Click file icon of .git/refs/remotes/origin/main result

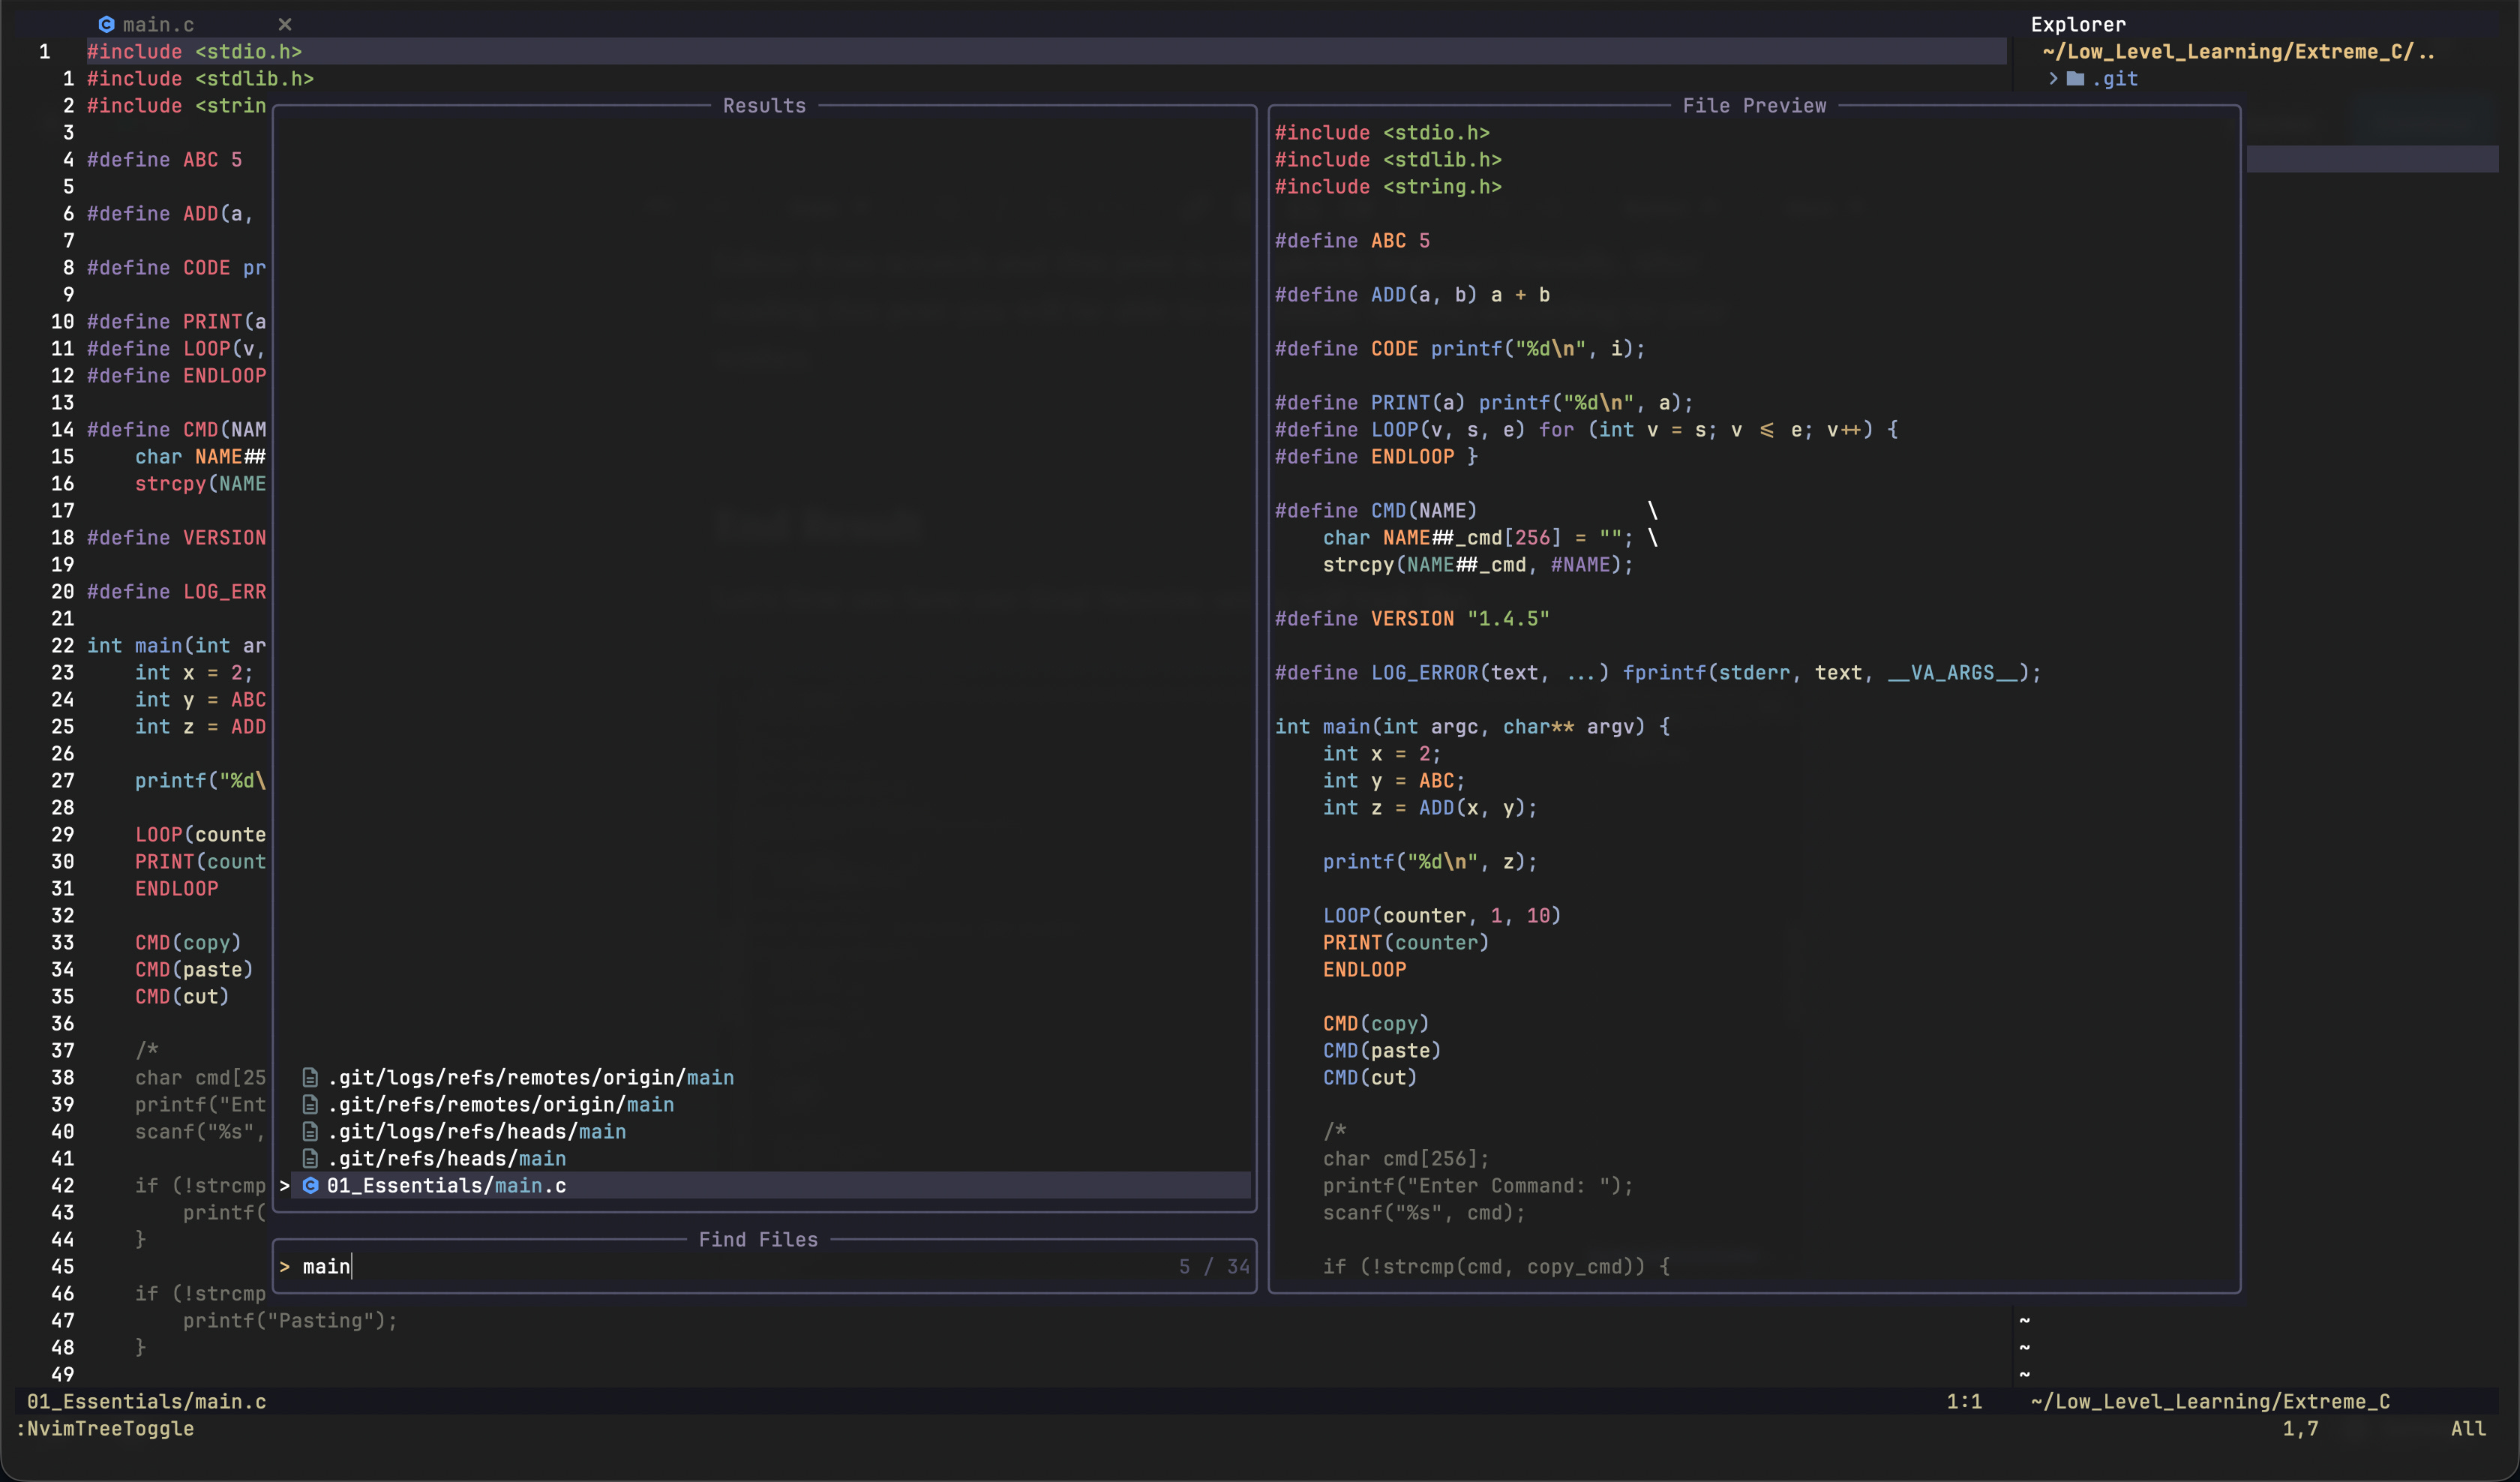click(x=311, y=1104)
